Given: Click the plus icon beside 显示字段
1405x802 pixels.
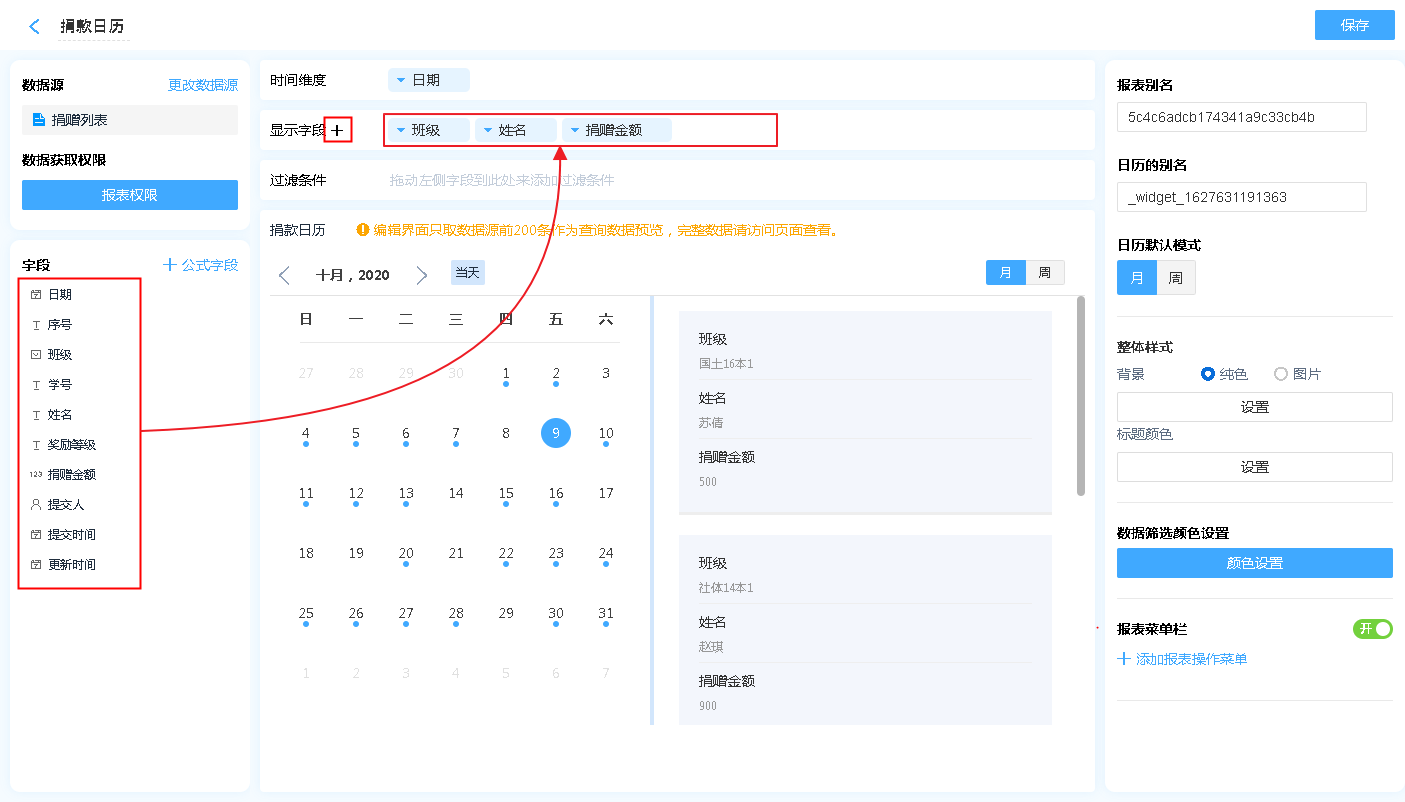Looking at the screenshot, I should (x=338, y=130).
